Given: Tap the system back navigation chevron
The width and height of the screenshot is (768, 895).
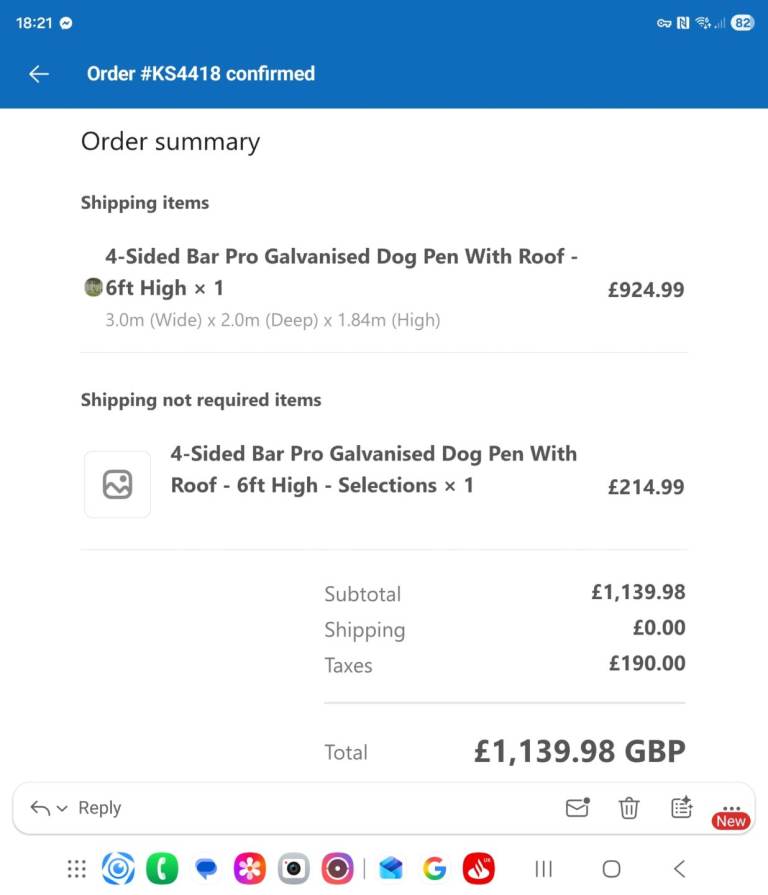Looking at the screenshot, I should coord(679,868).
